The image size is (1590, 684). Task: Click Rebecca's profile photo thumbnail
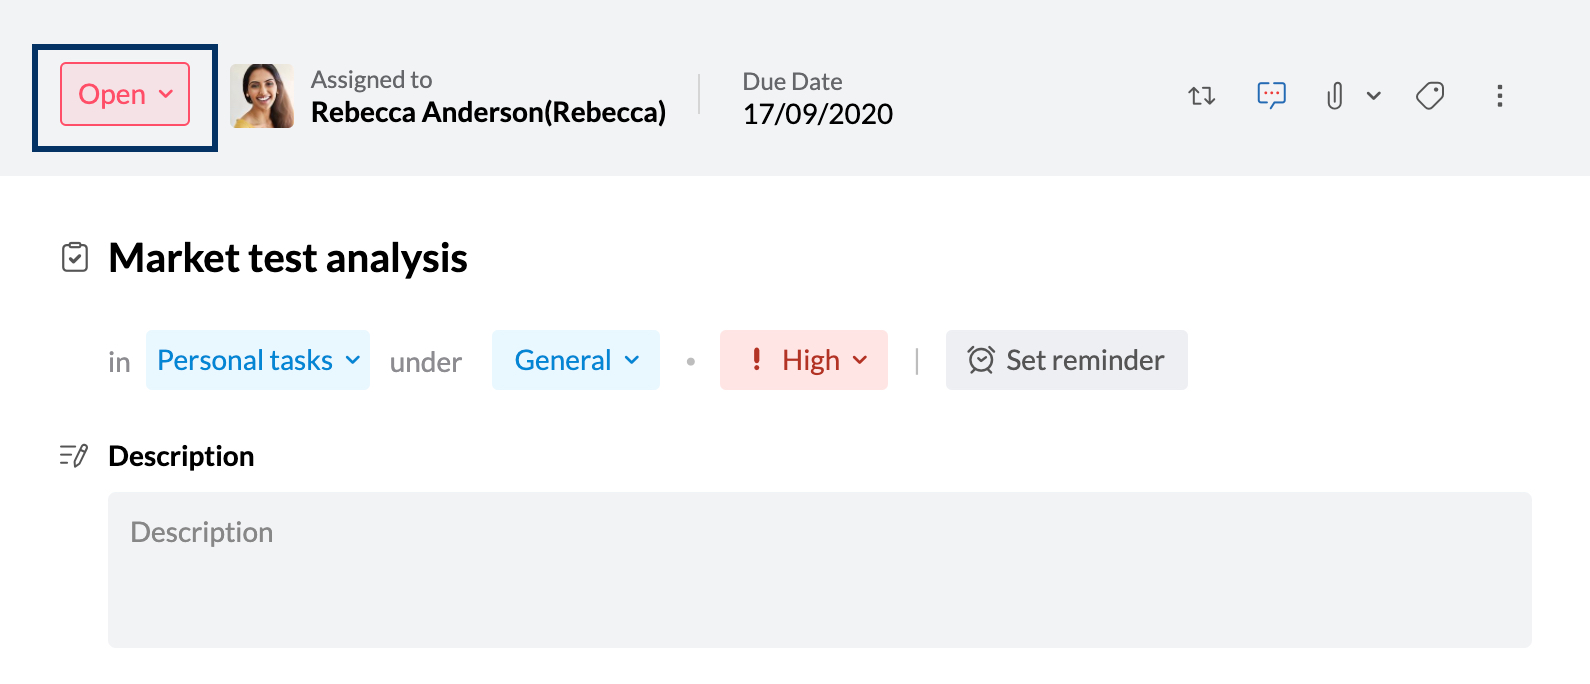click(262, 96)
